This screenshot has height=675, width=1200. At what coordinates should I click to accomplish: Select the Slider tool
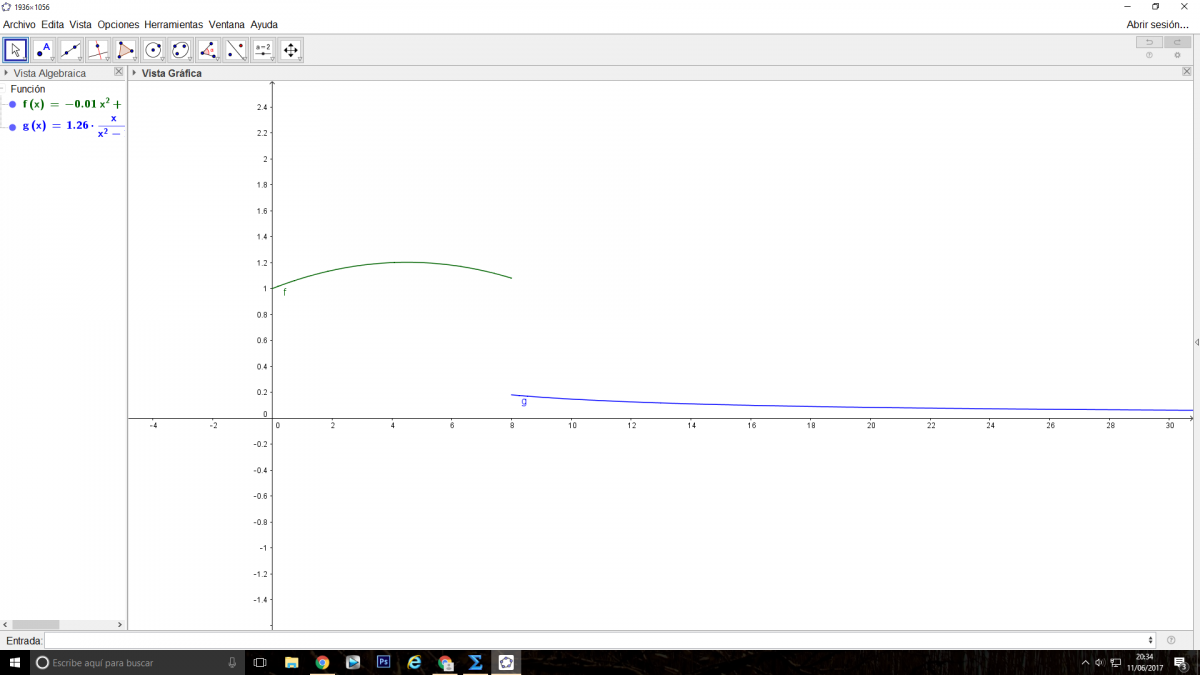[x=263, y=50]
